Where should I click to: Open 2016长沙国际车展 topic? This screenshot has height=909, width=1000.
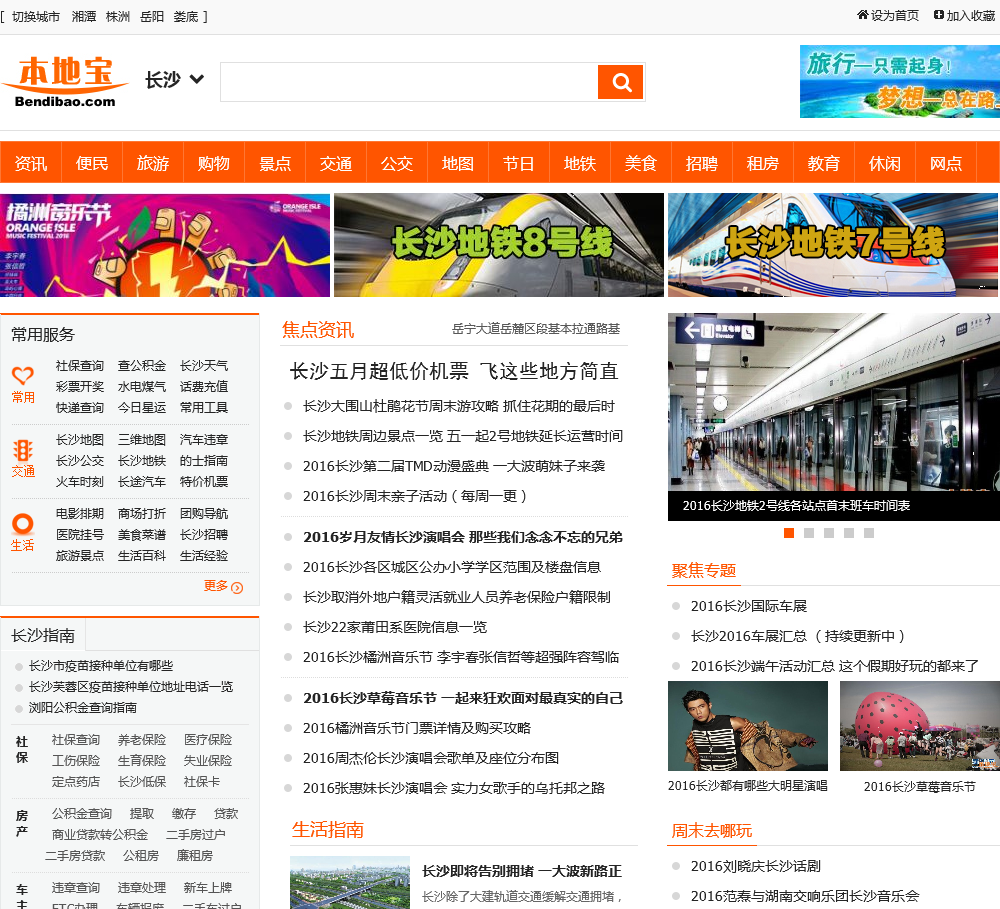(749, 606)
